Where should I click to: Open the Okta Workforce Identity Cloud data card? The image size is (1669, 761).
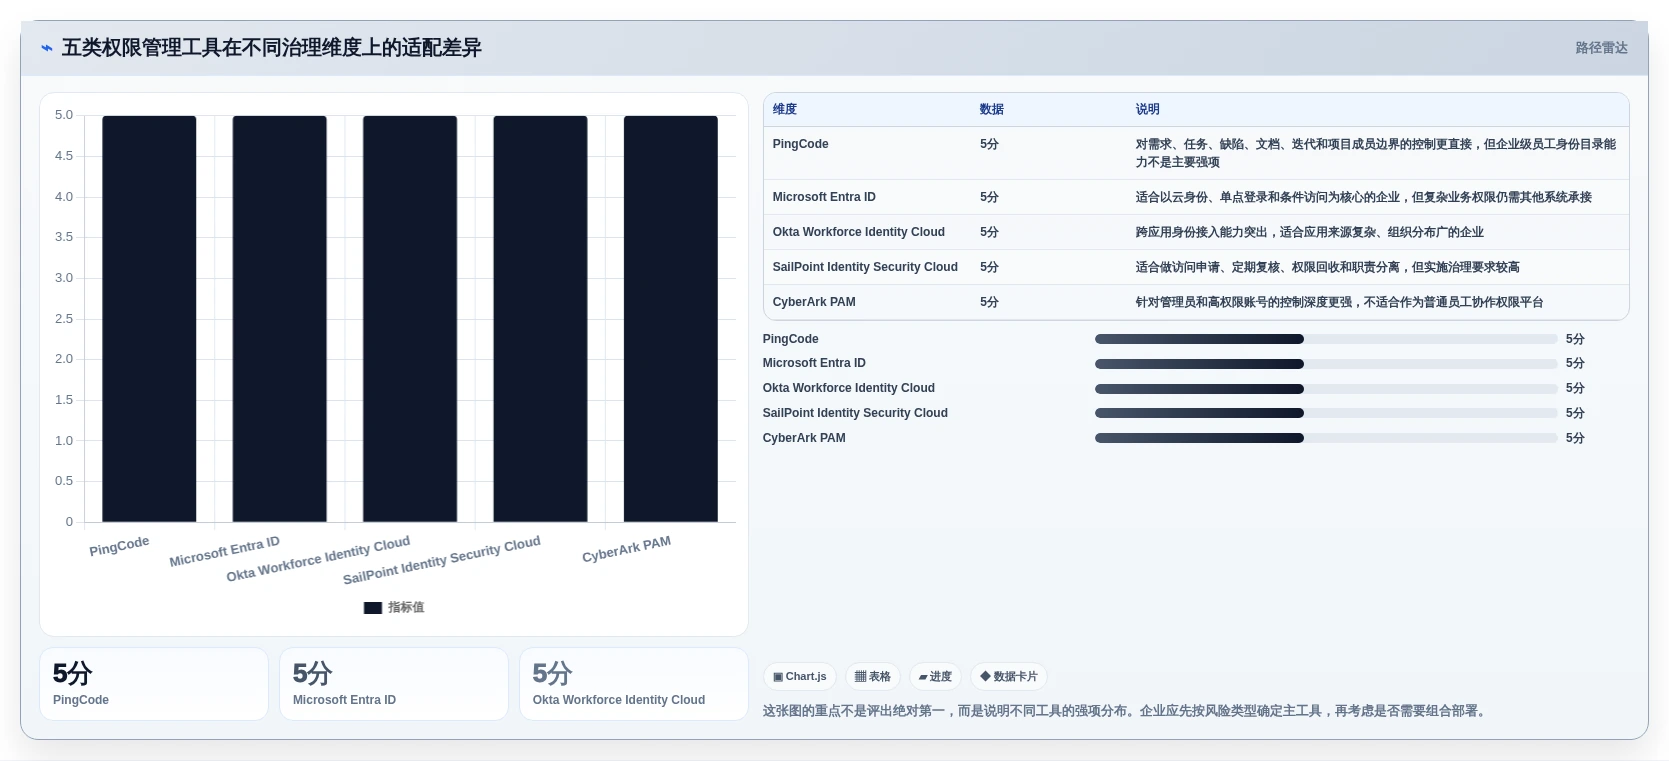point(634,684)
